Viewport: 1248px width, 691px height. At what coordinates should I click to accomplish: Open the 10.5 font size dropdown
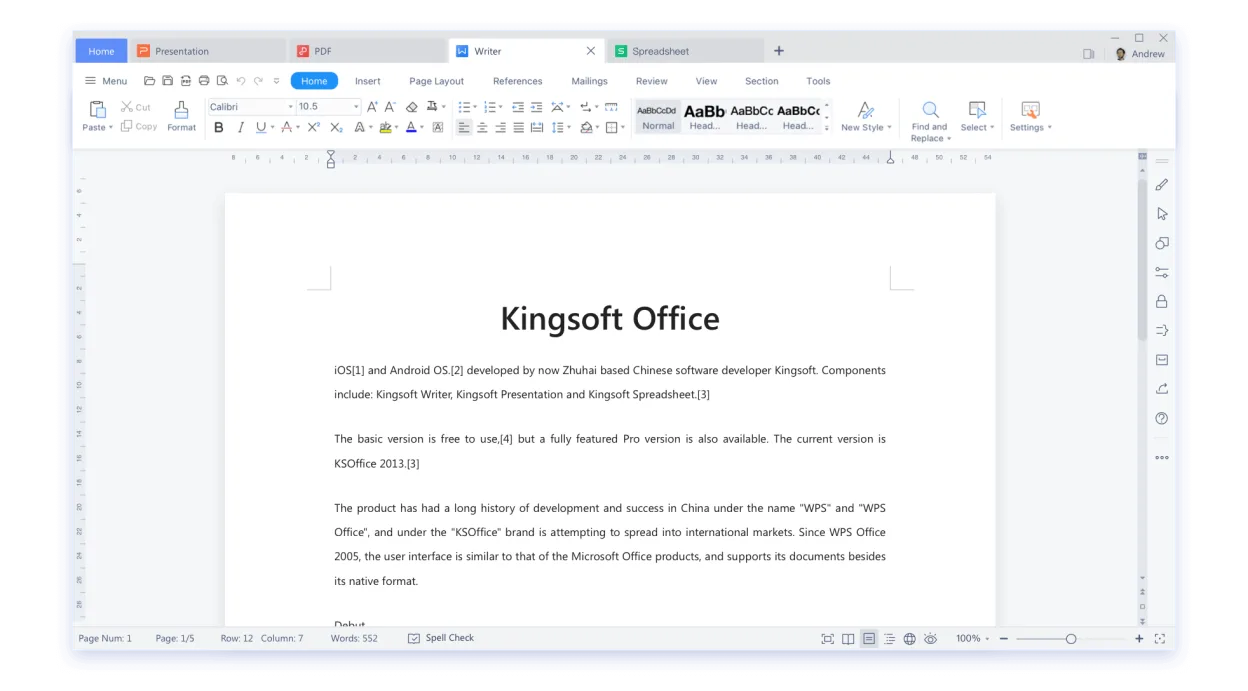[x=355, y=107]
